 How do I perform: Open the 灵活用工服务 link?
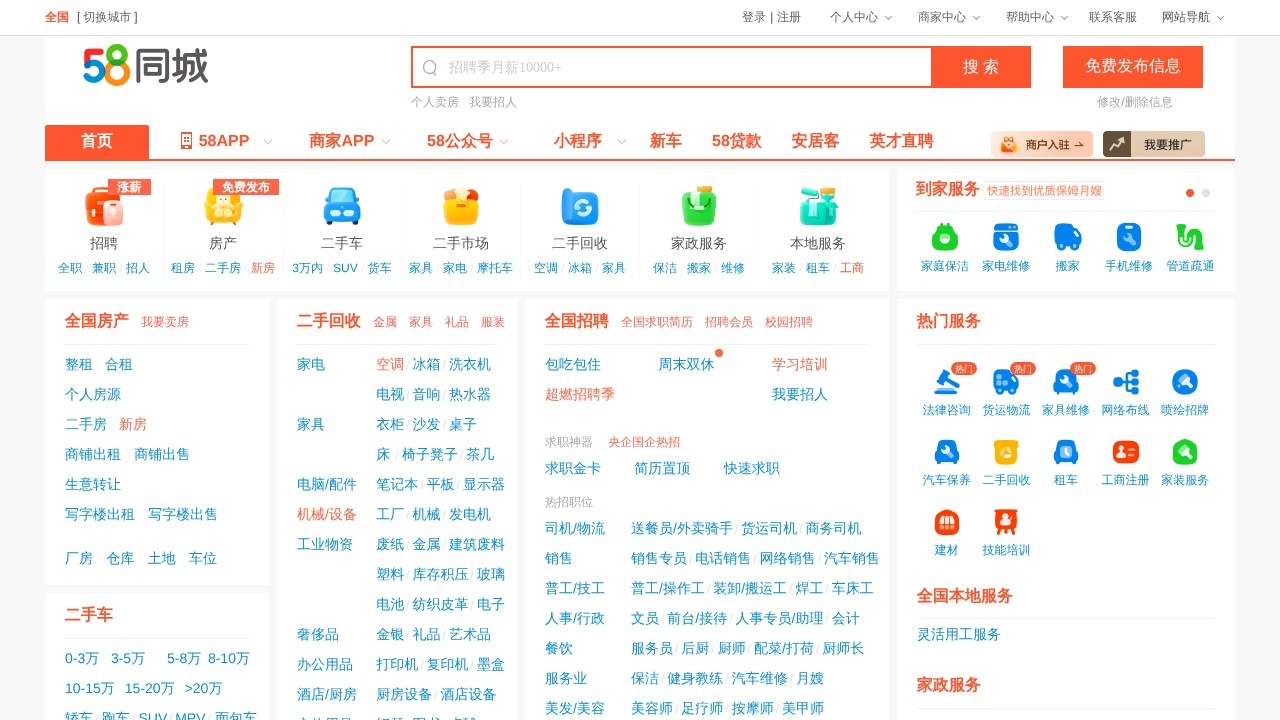pos(959,634)
